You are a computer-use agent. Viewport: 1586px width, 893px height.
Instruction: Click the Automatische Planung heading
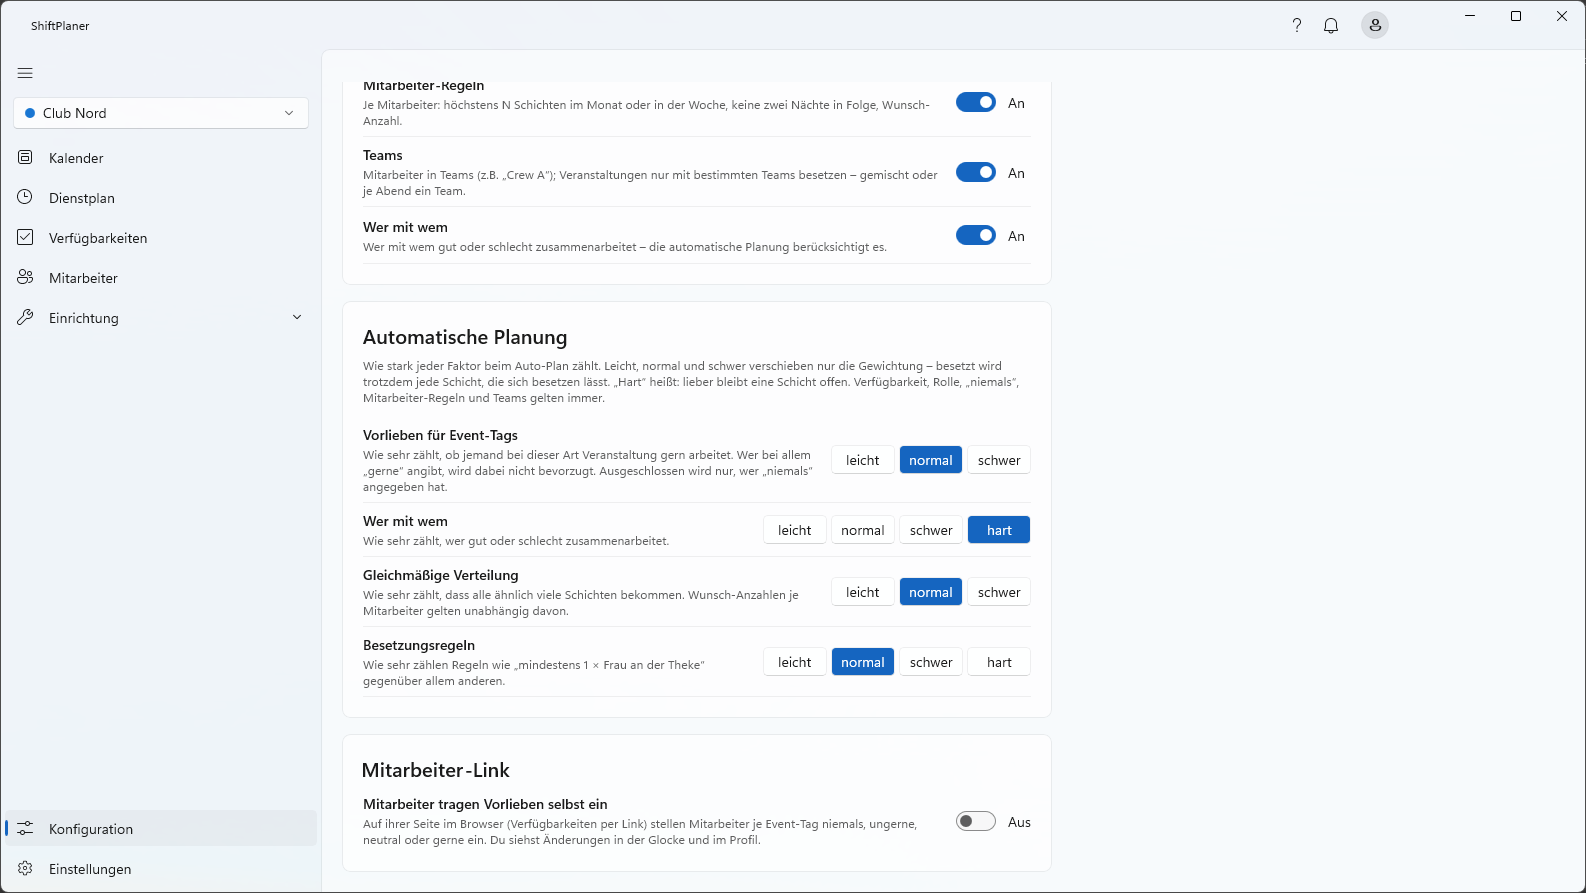[465, 337]
